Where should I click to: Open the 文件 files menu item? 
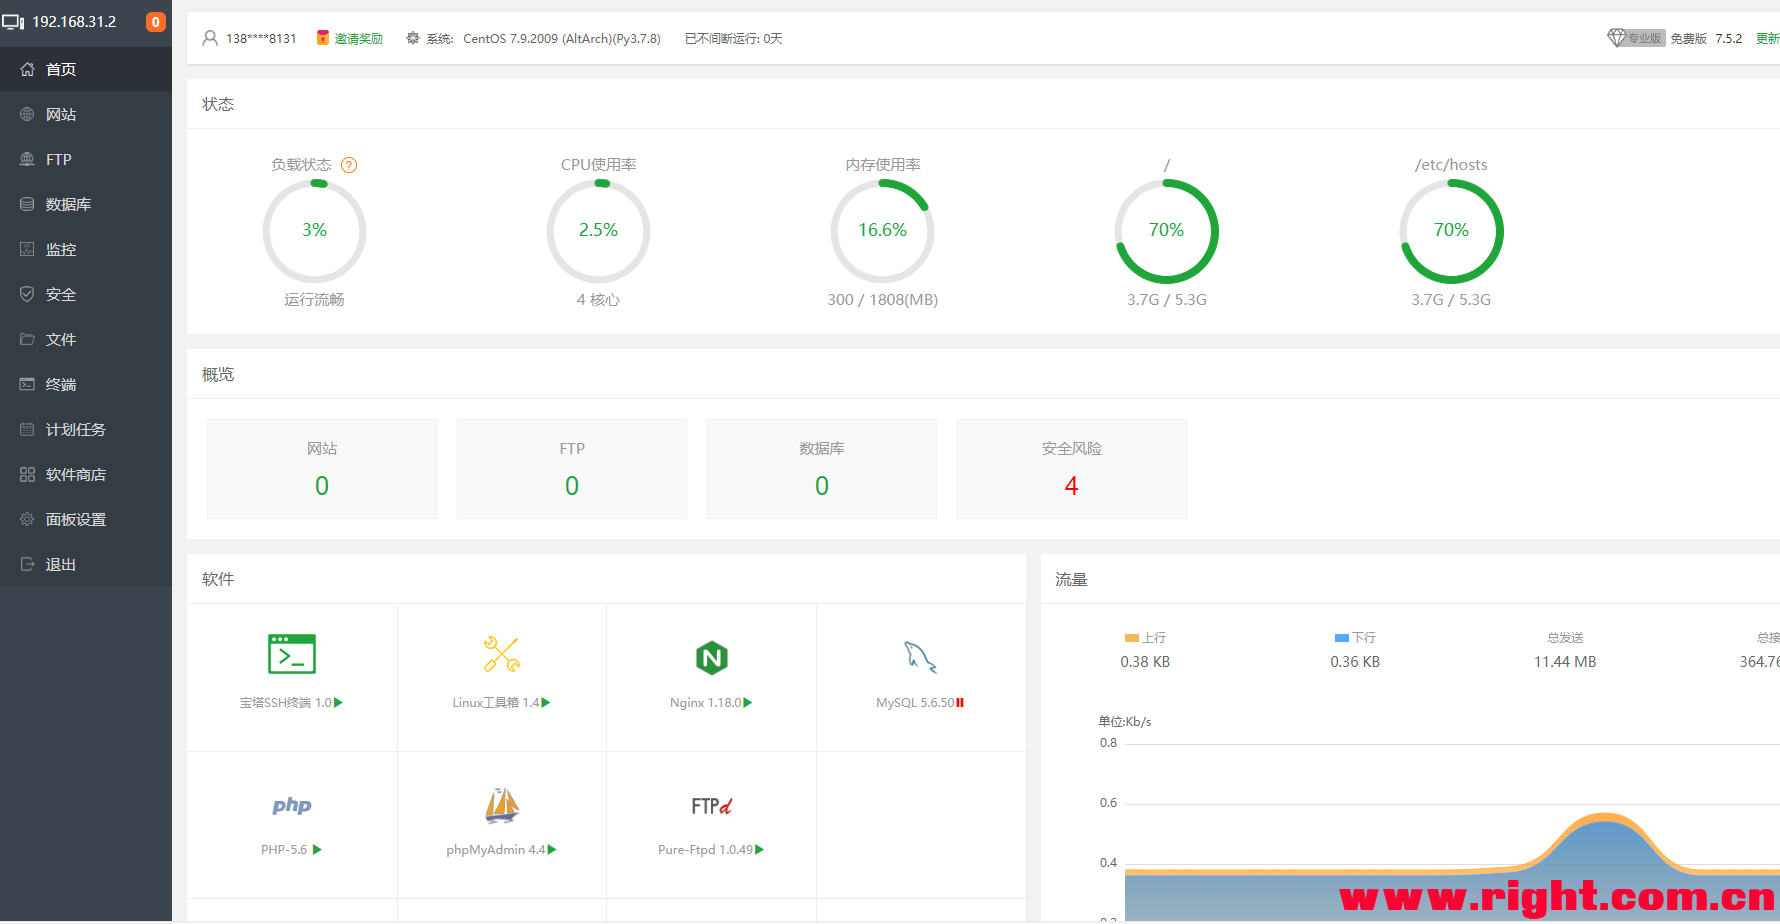pyautogui.click(x=86, y=339)
